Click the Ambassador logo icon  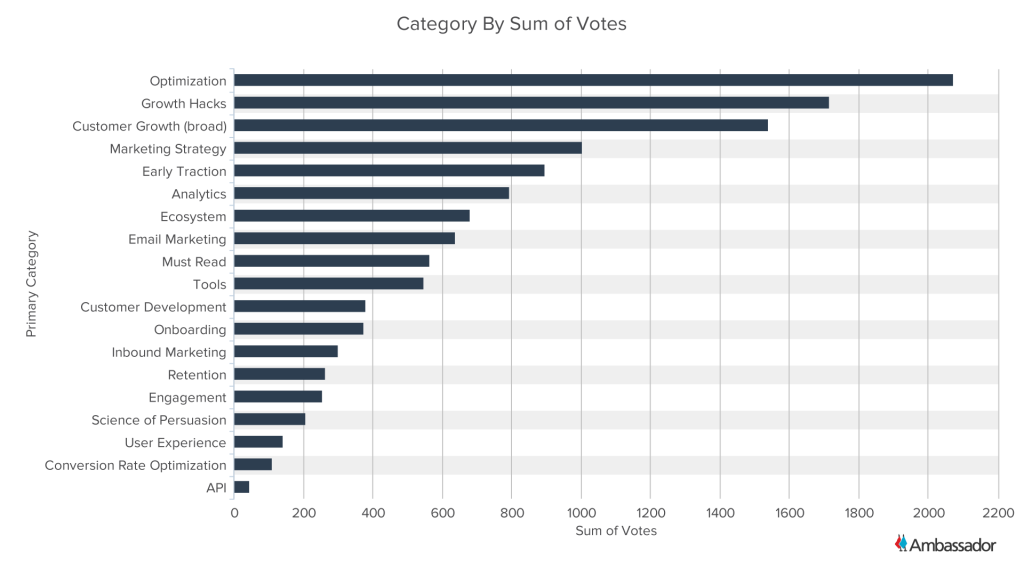[x=900, y=543]
